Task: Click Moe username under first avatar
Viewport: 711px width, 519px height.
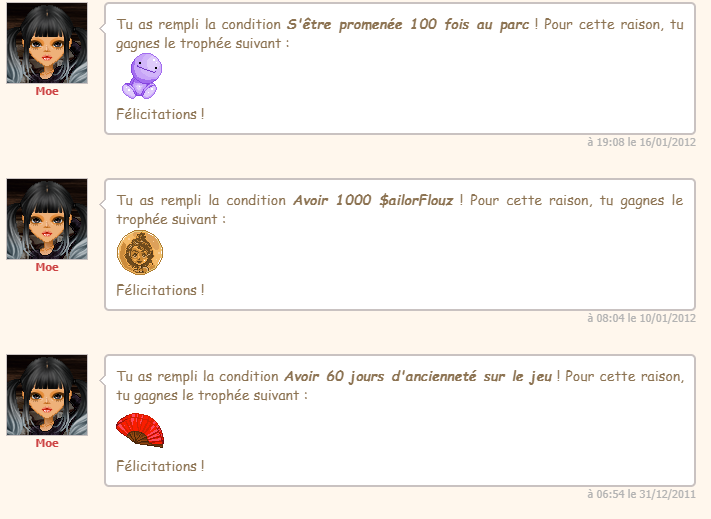Action: [47, 91]
